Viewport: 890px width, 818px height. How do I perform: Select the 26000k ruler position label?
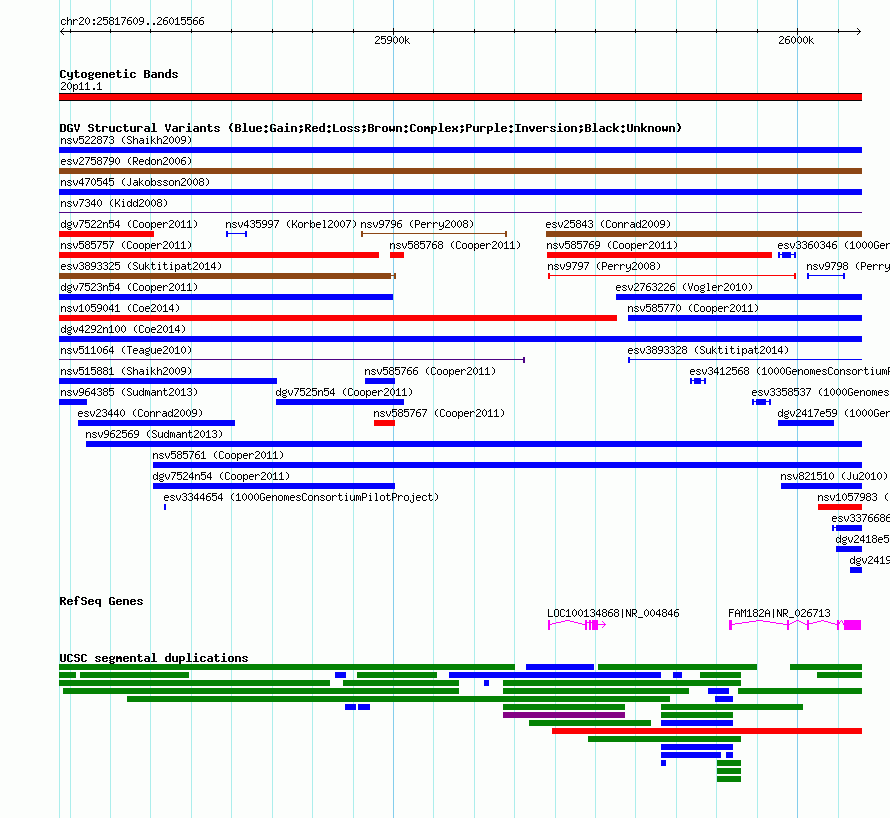tap(796, 40)
